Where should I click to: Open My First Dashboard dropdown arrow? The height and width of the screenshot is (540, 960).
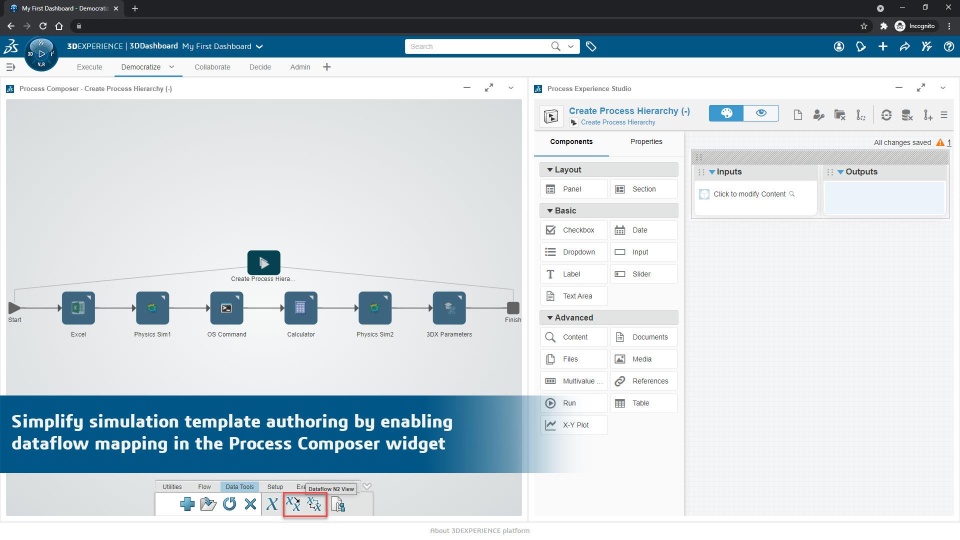point(260,47)
